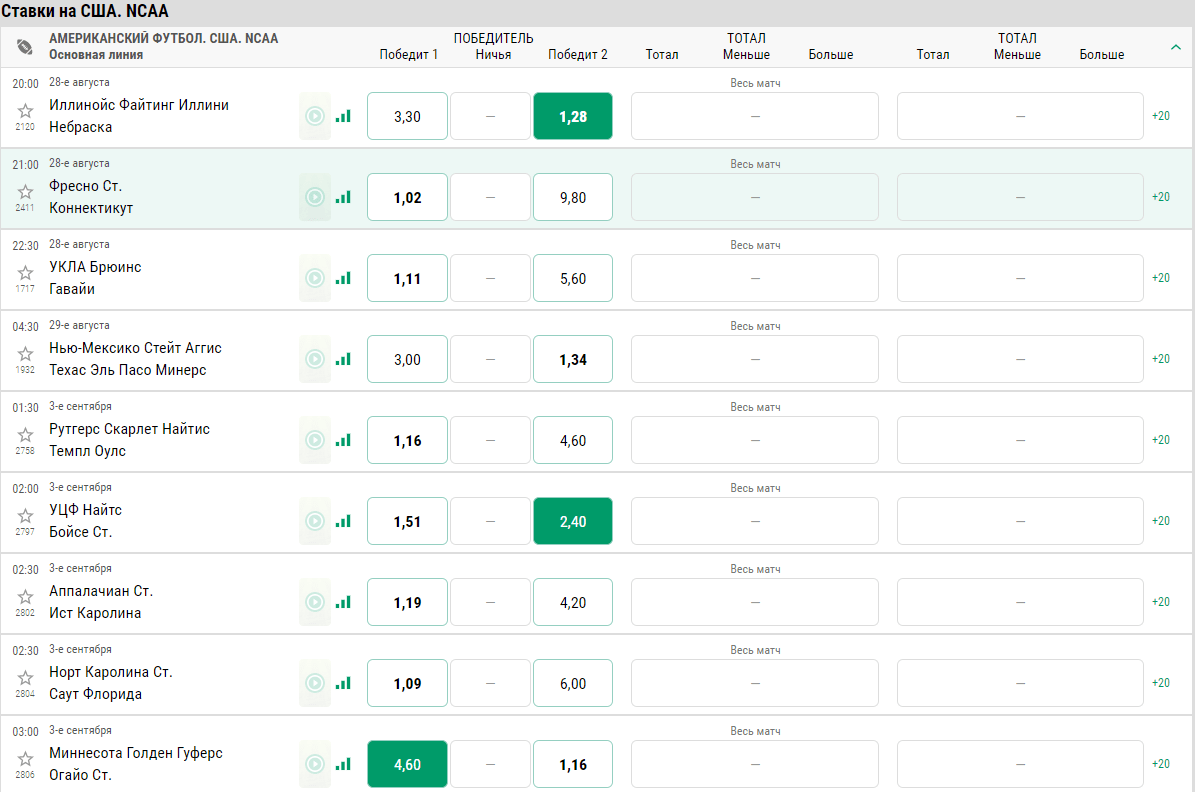
Task: Open Миннесота Голден Гуферс match details
Action: 136,764
